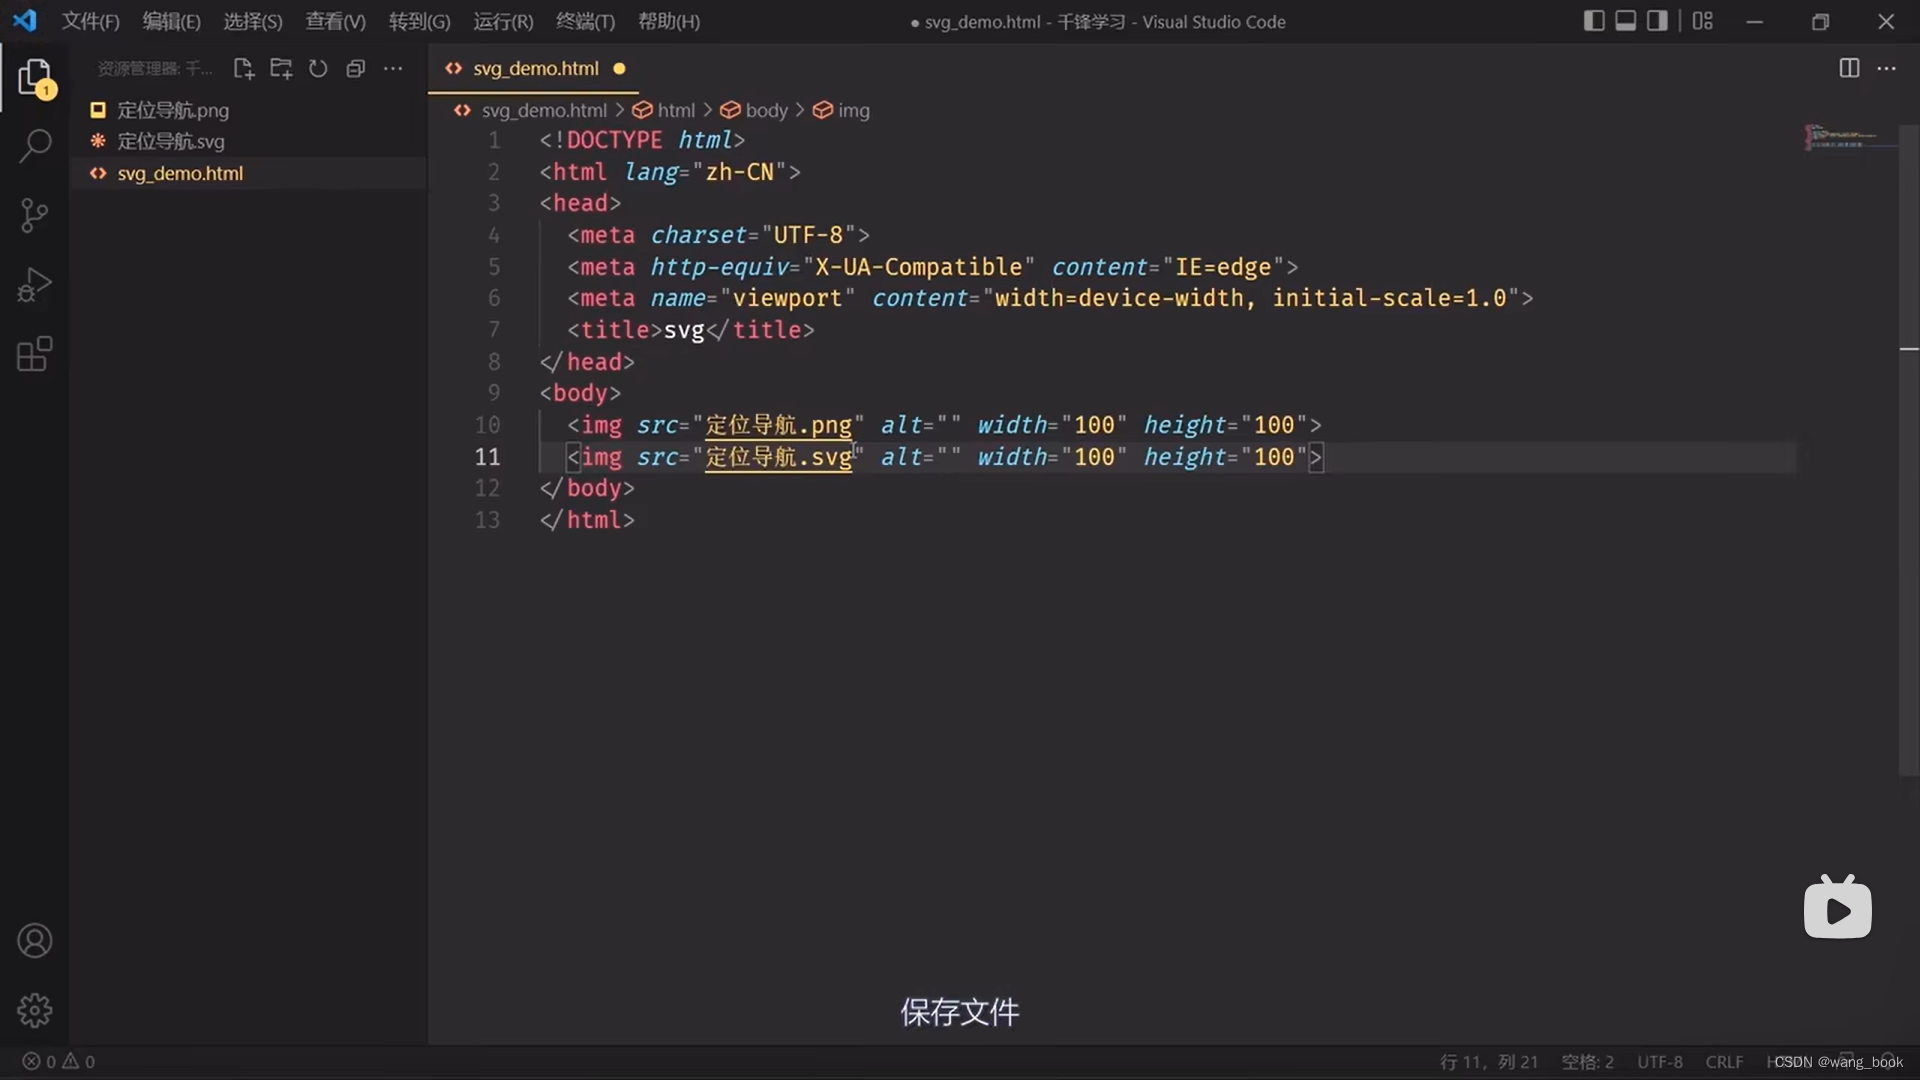Switch to the svg_demo.html editor tab
Image resolution: width=1920 pixels, height=1080 pixels.
(535, 69)
